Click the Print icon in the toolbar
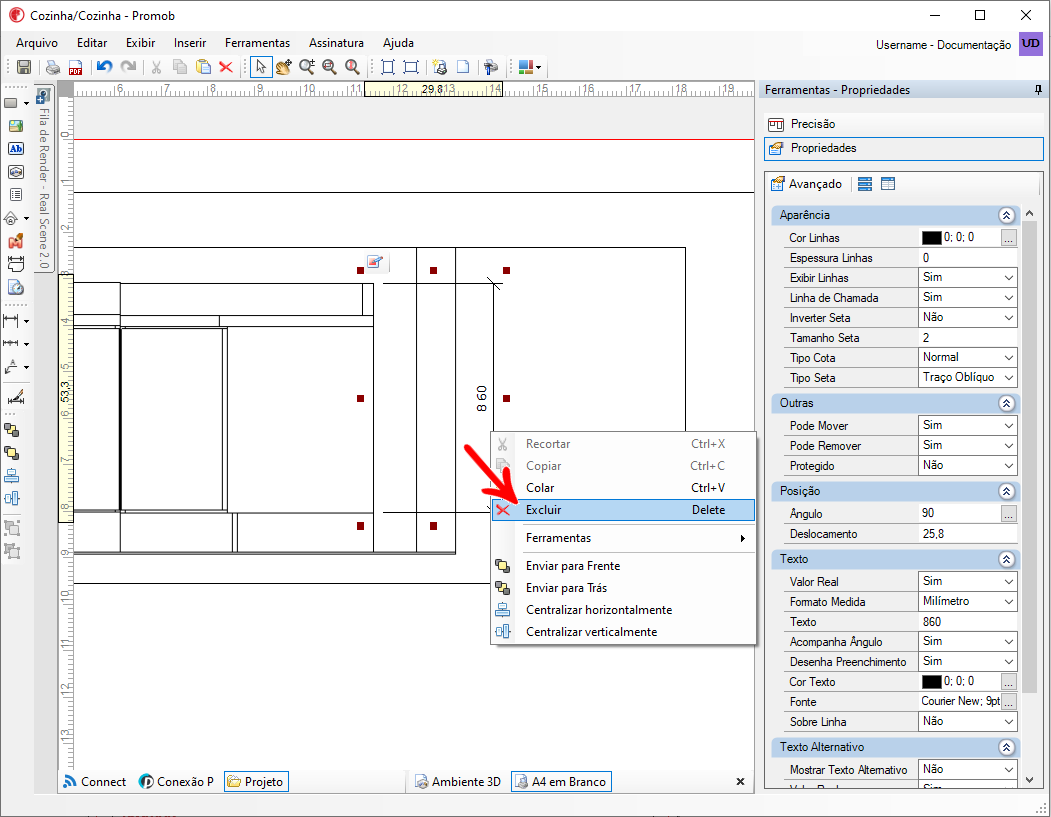This screenshot has width=1051, height=817. tap(53, 67)
